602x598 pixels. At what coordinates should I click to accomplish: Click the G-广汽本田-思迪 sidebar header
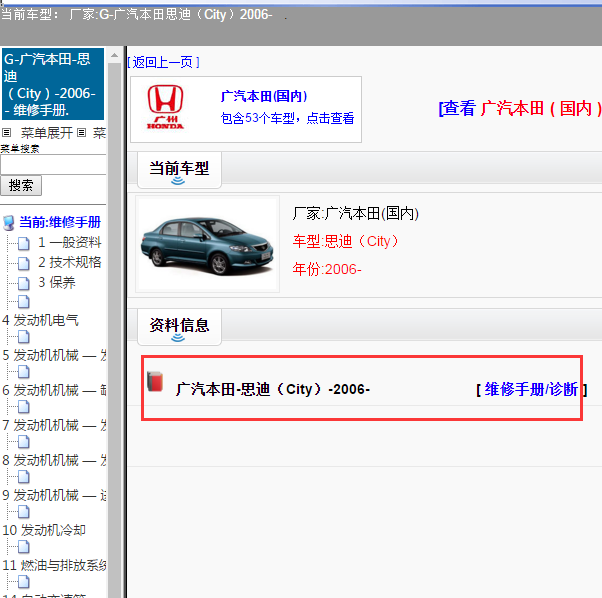coord(53,84)
